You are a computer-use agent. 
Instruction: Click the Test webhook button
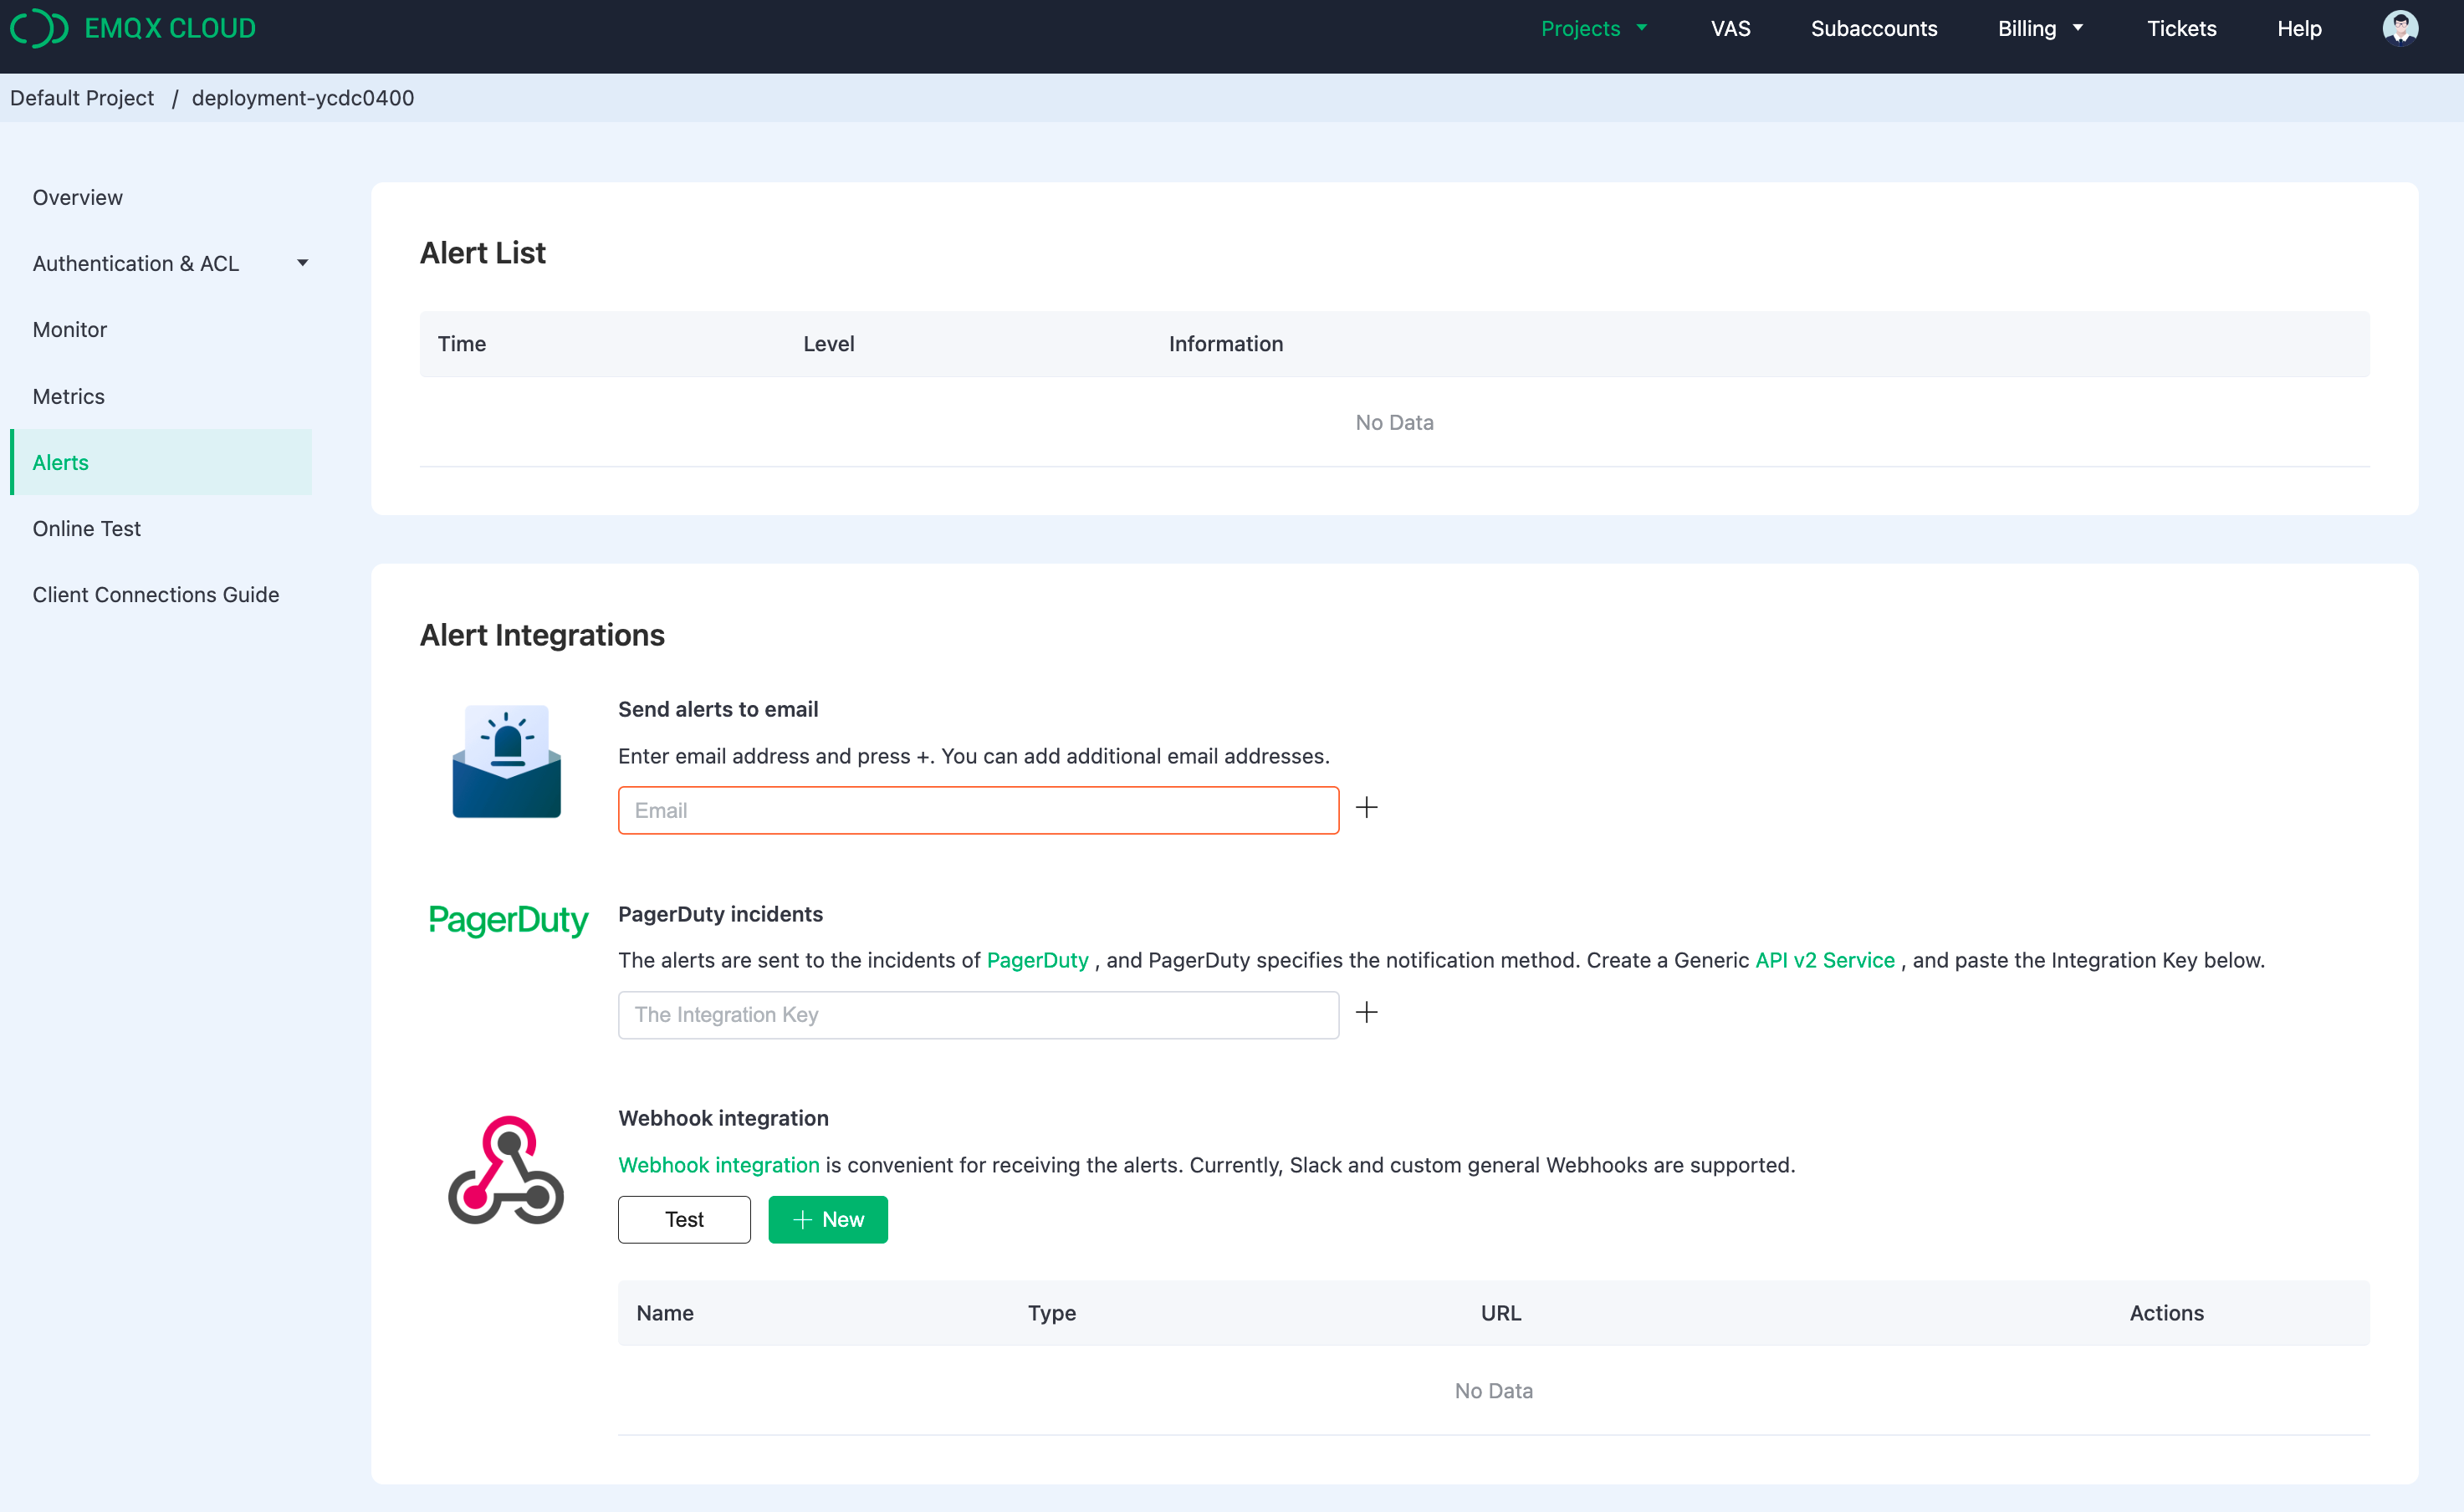click(685, 1218)
